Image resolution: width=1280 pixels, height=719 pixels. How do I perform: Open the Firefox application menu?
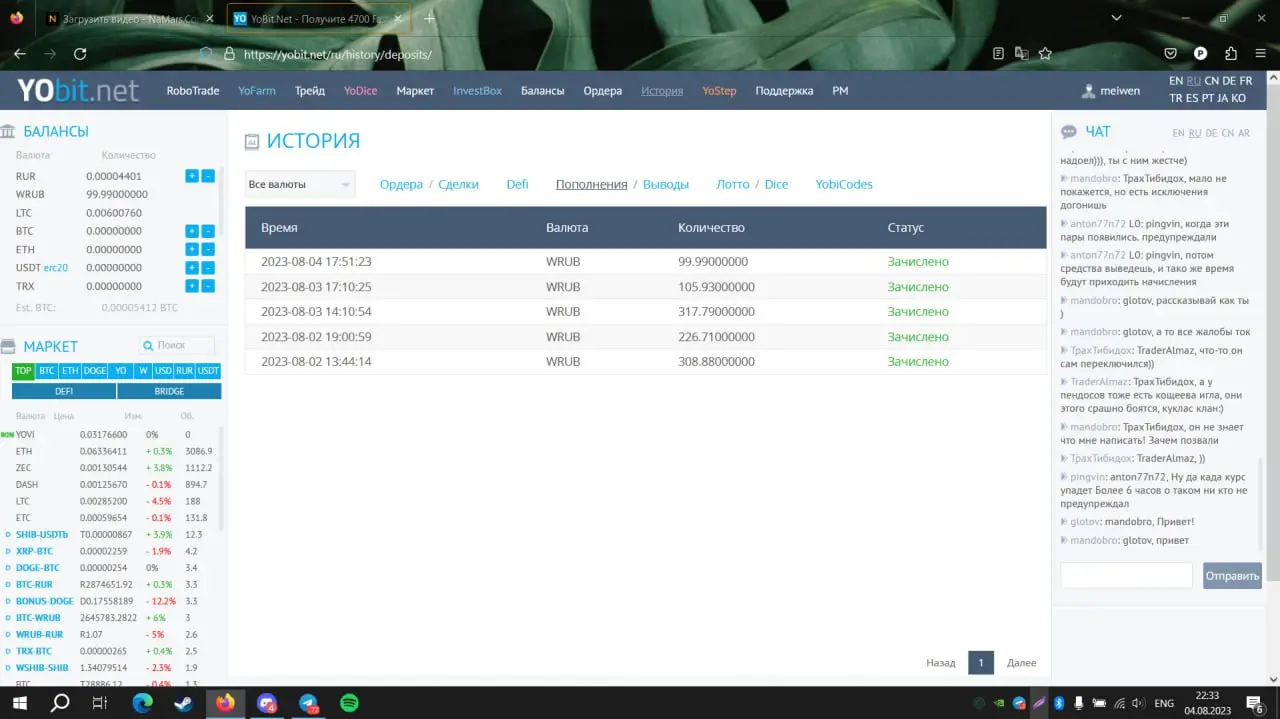pyautogui.click(x=1258, y=54)
